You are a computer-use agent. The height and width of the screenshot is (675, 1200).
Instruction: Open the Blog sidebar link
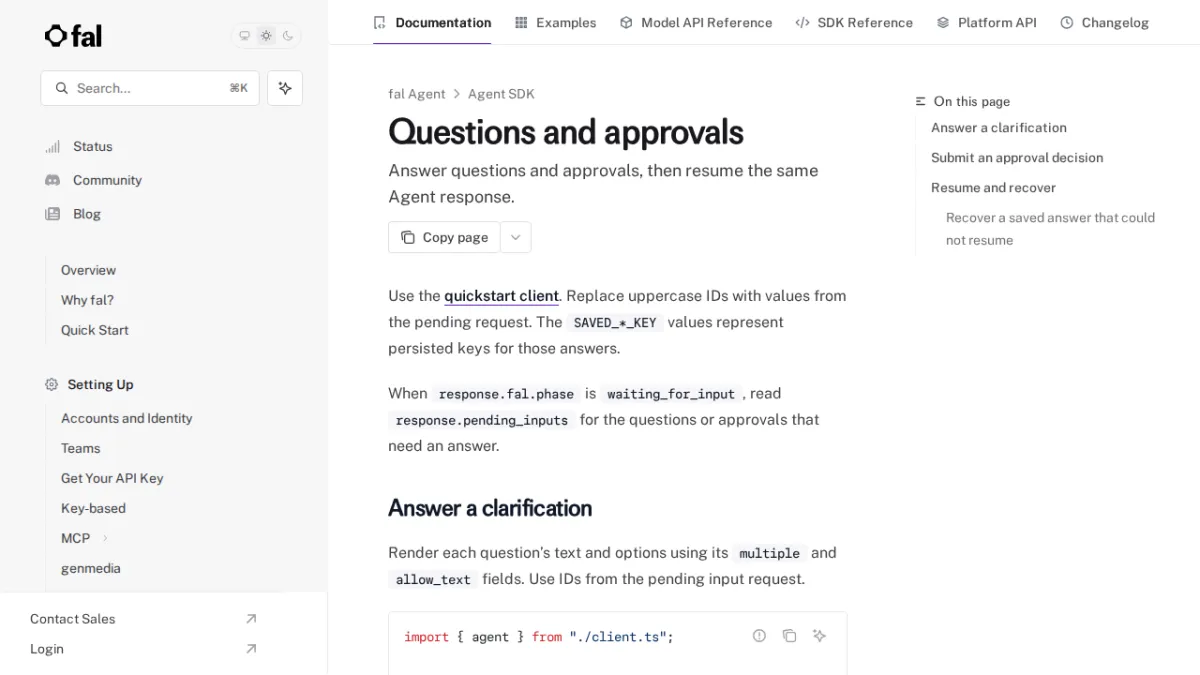pyautogui.click(x=87, y=214)
